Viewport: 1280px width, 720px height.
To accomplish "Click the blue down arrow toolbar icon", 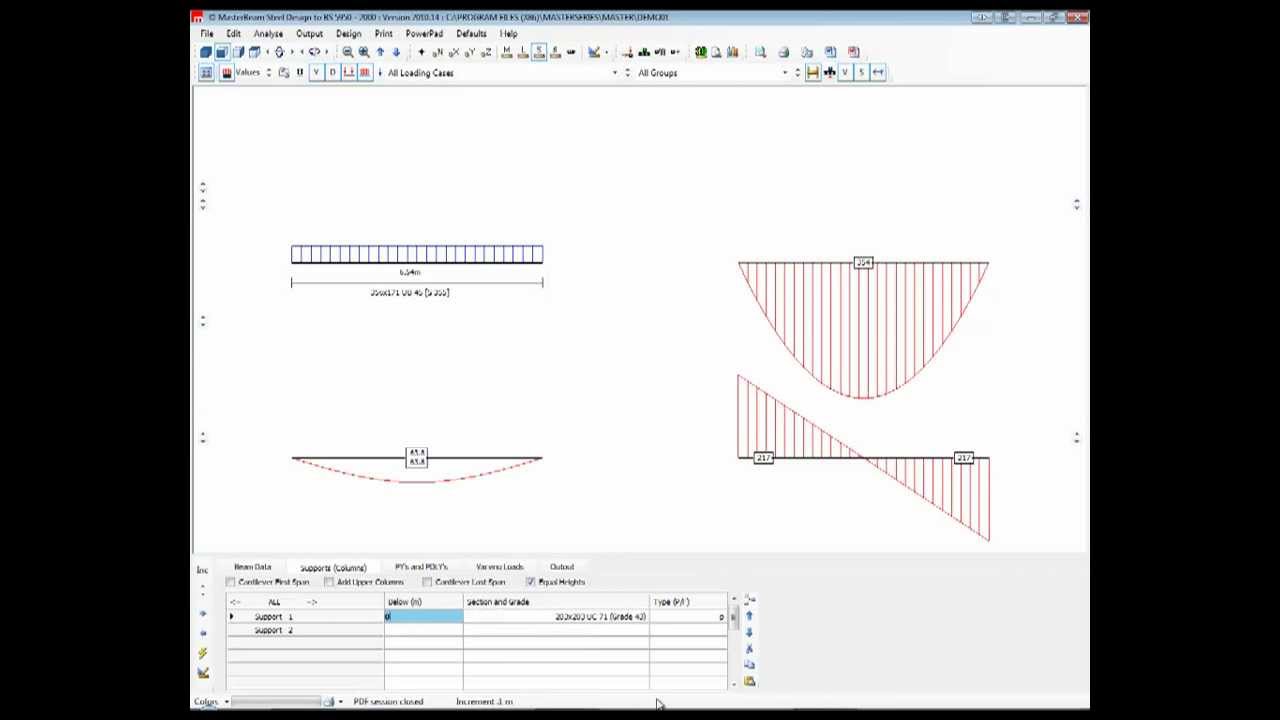I will pyautogui.click(x=396, y=52).
